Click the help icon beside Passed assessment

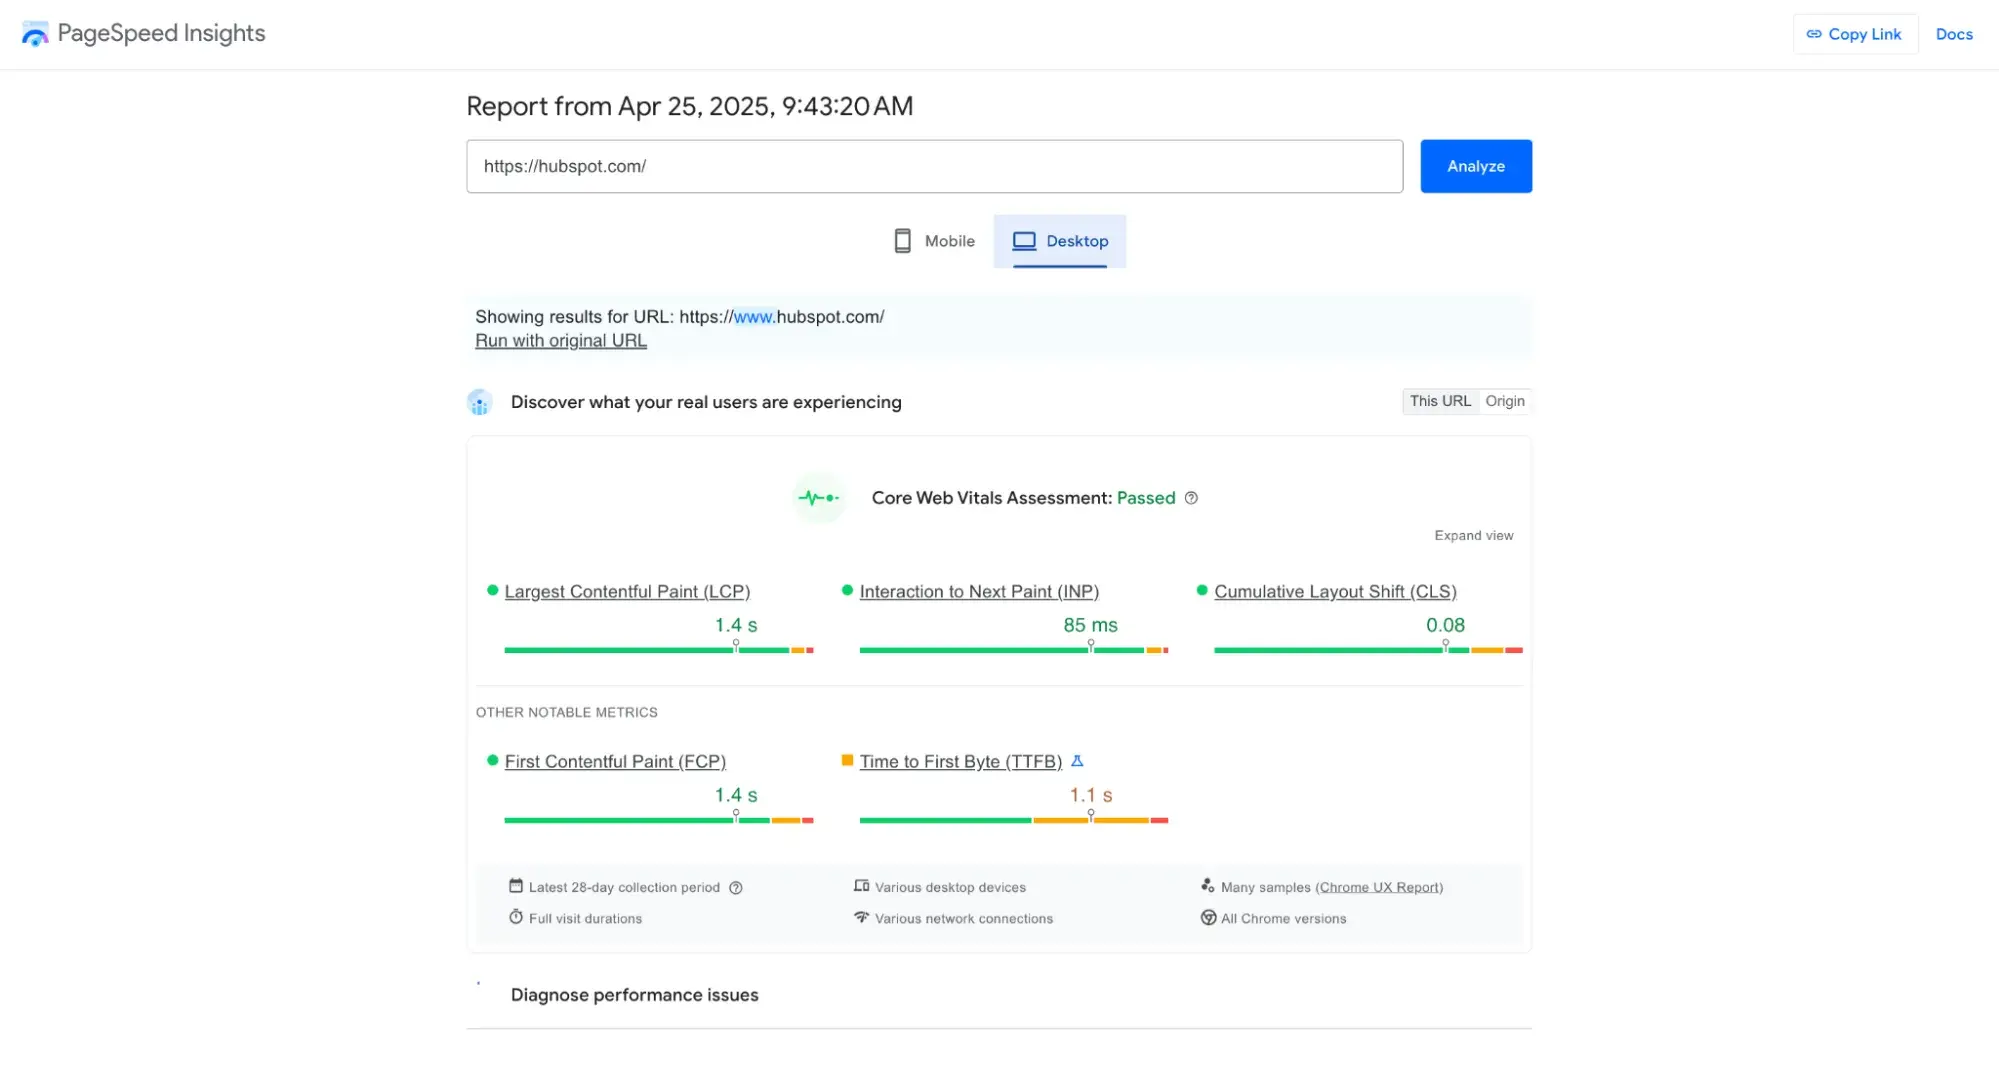(1191, 498)
